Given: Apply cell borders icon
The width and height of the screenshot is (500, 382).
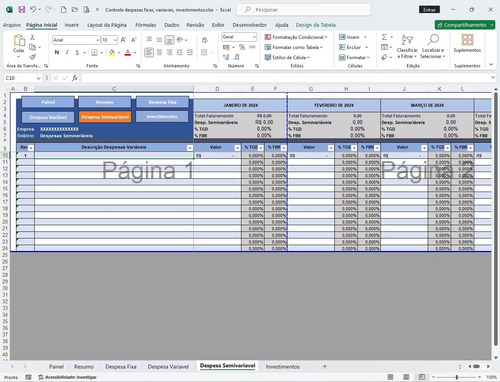Looking at the screenshot, I should (x=94, y=52).
